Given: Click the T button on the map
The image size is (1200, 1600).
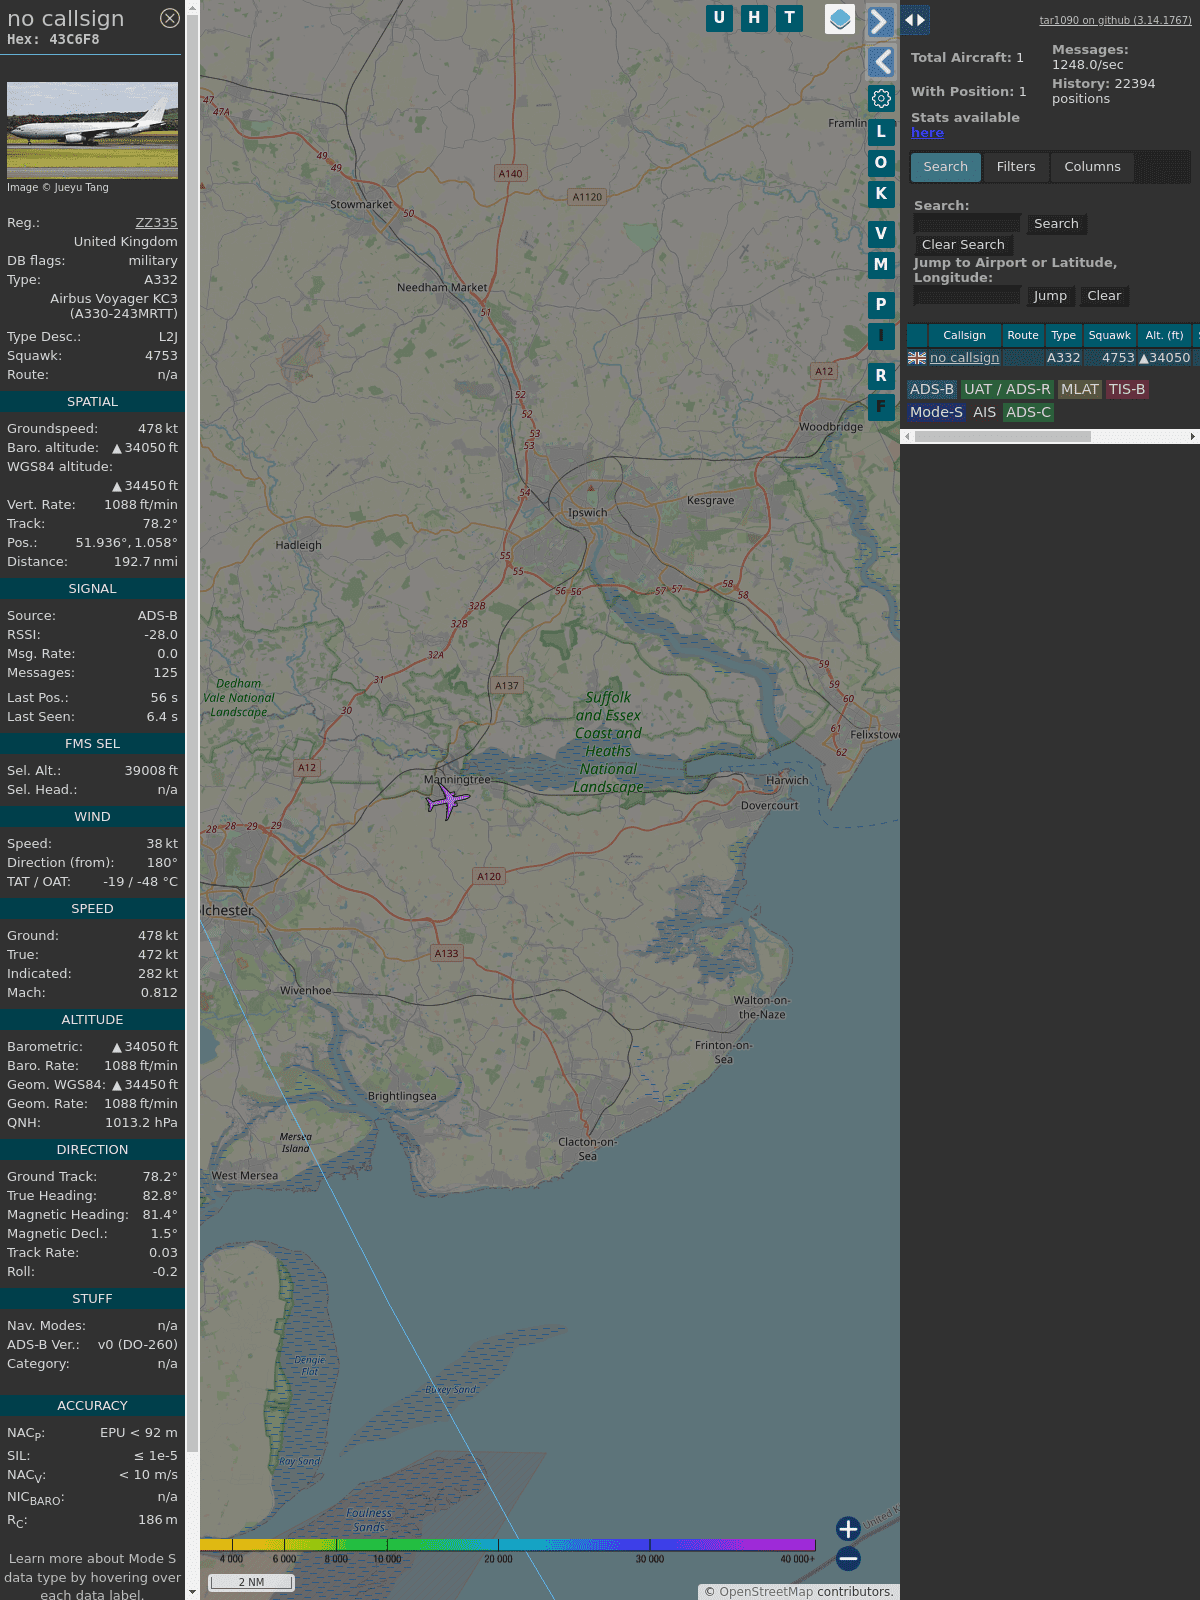Looking at the screenshot, I should (789, 18).
